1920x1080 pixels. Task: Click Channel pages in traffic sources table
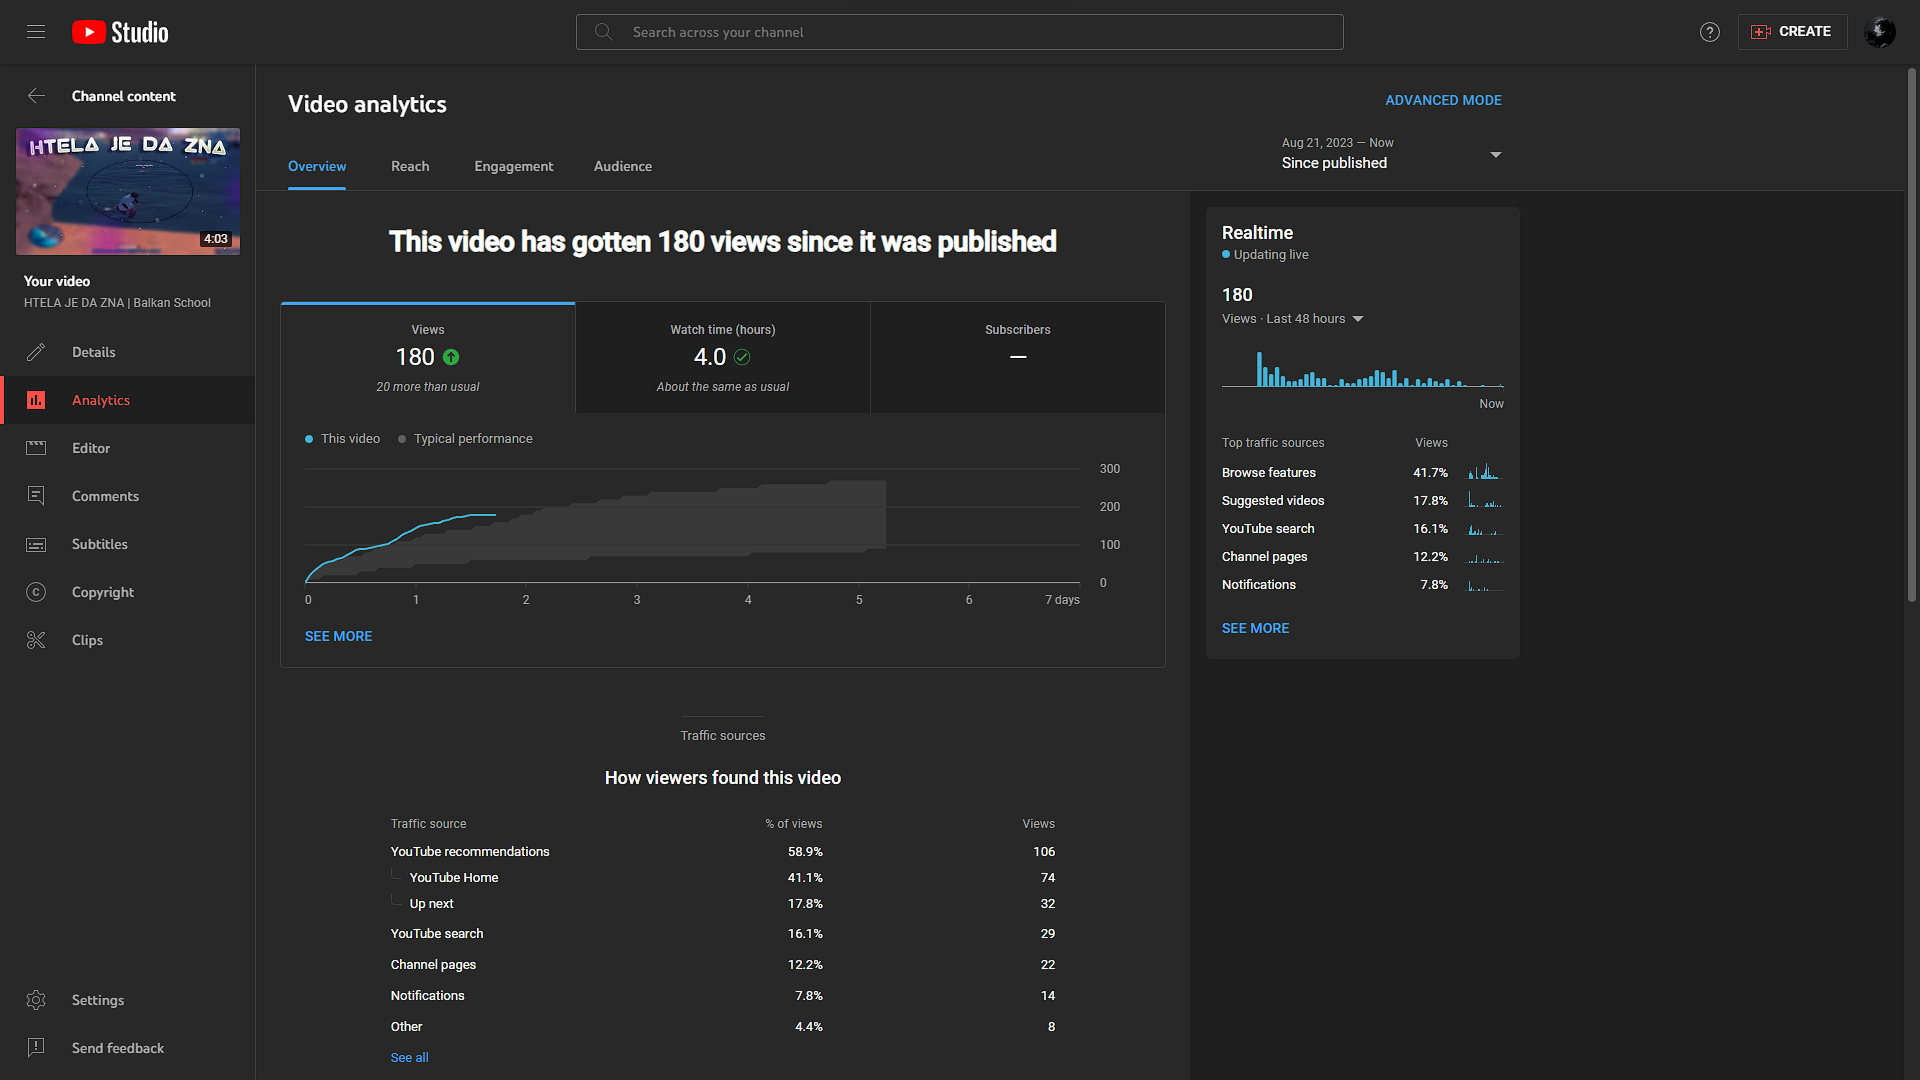tap(723, 964)
